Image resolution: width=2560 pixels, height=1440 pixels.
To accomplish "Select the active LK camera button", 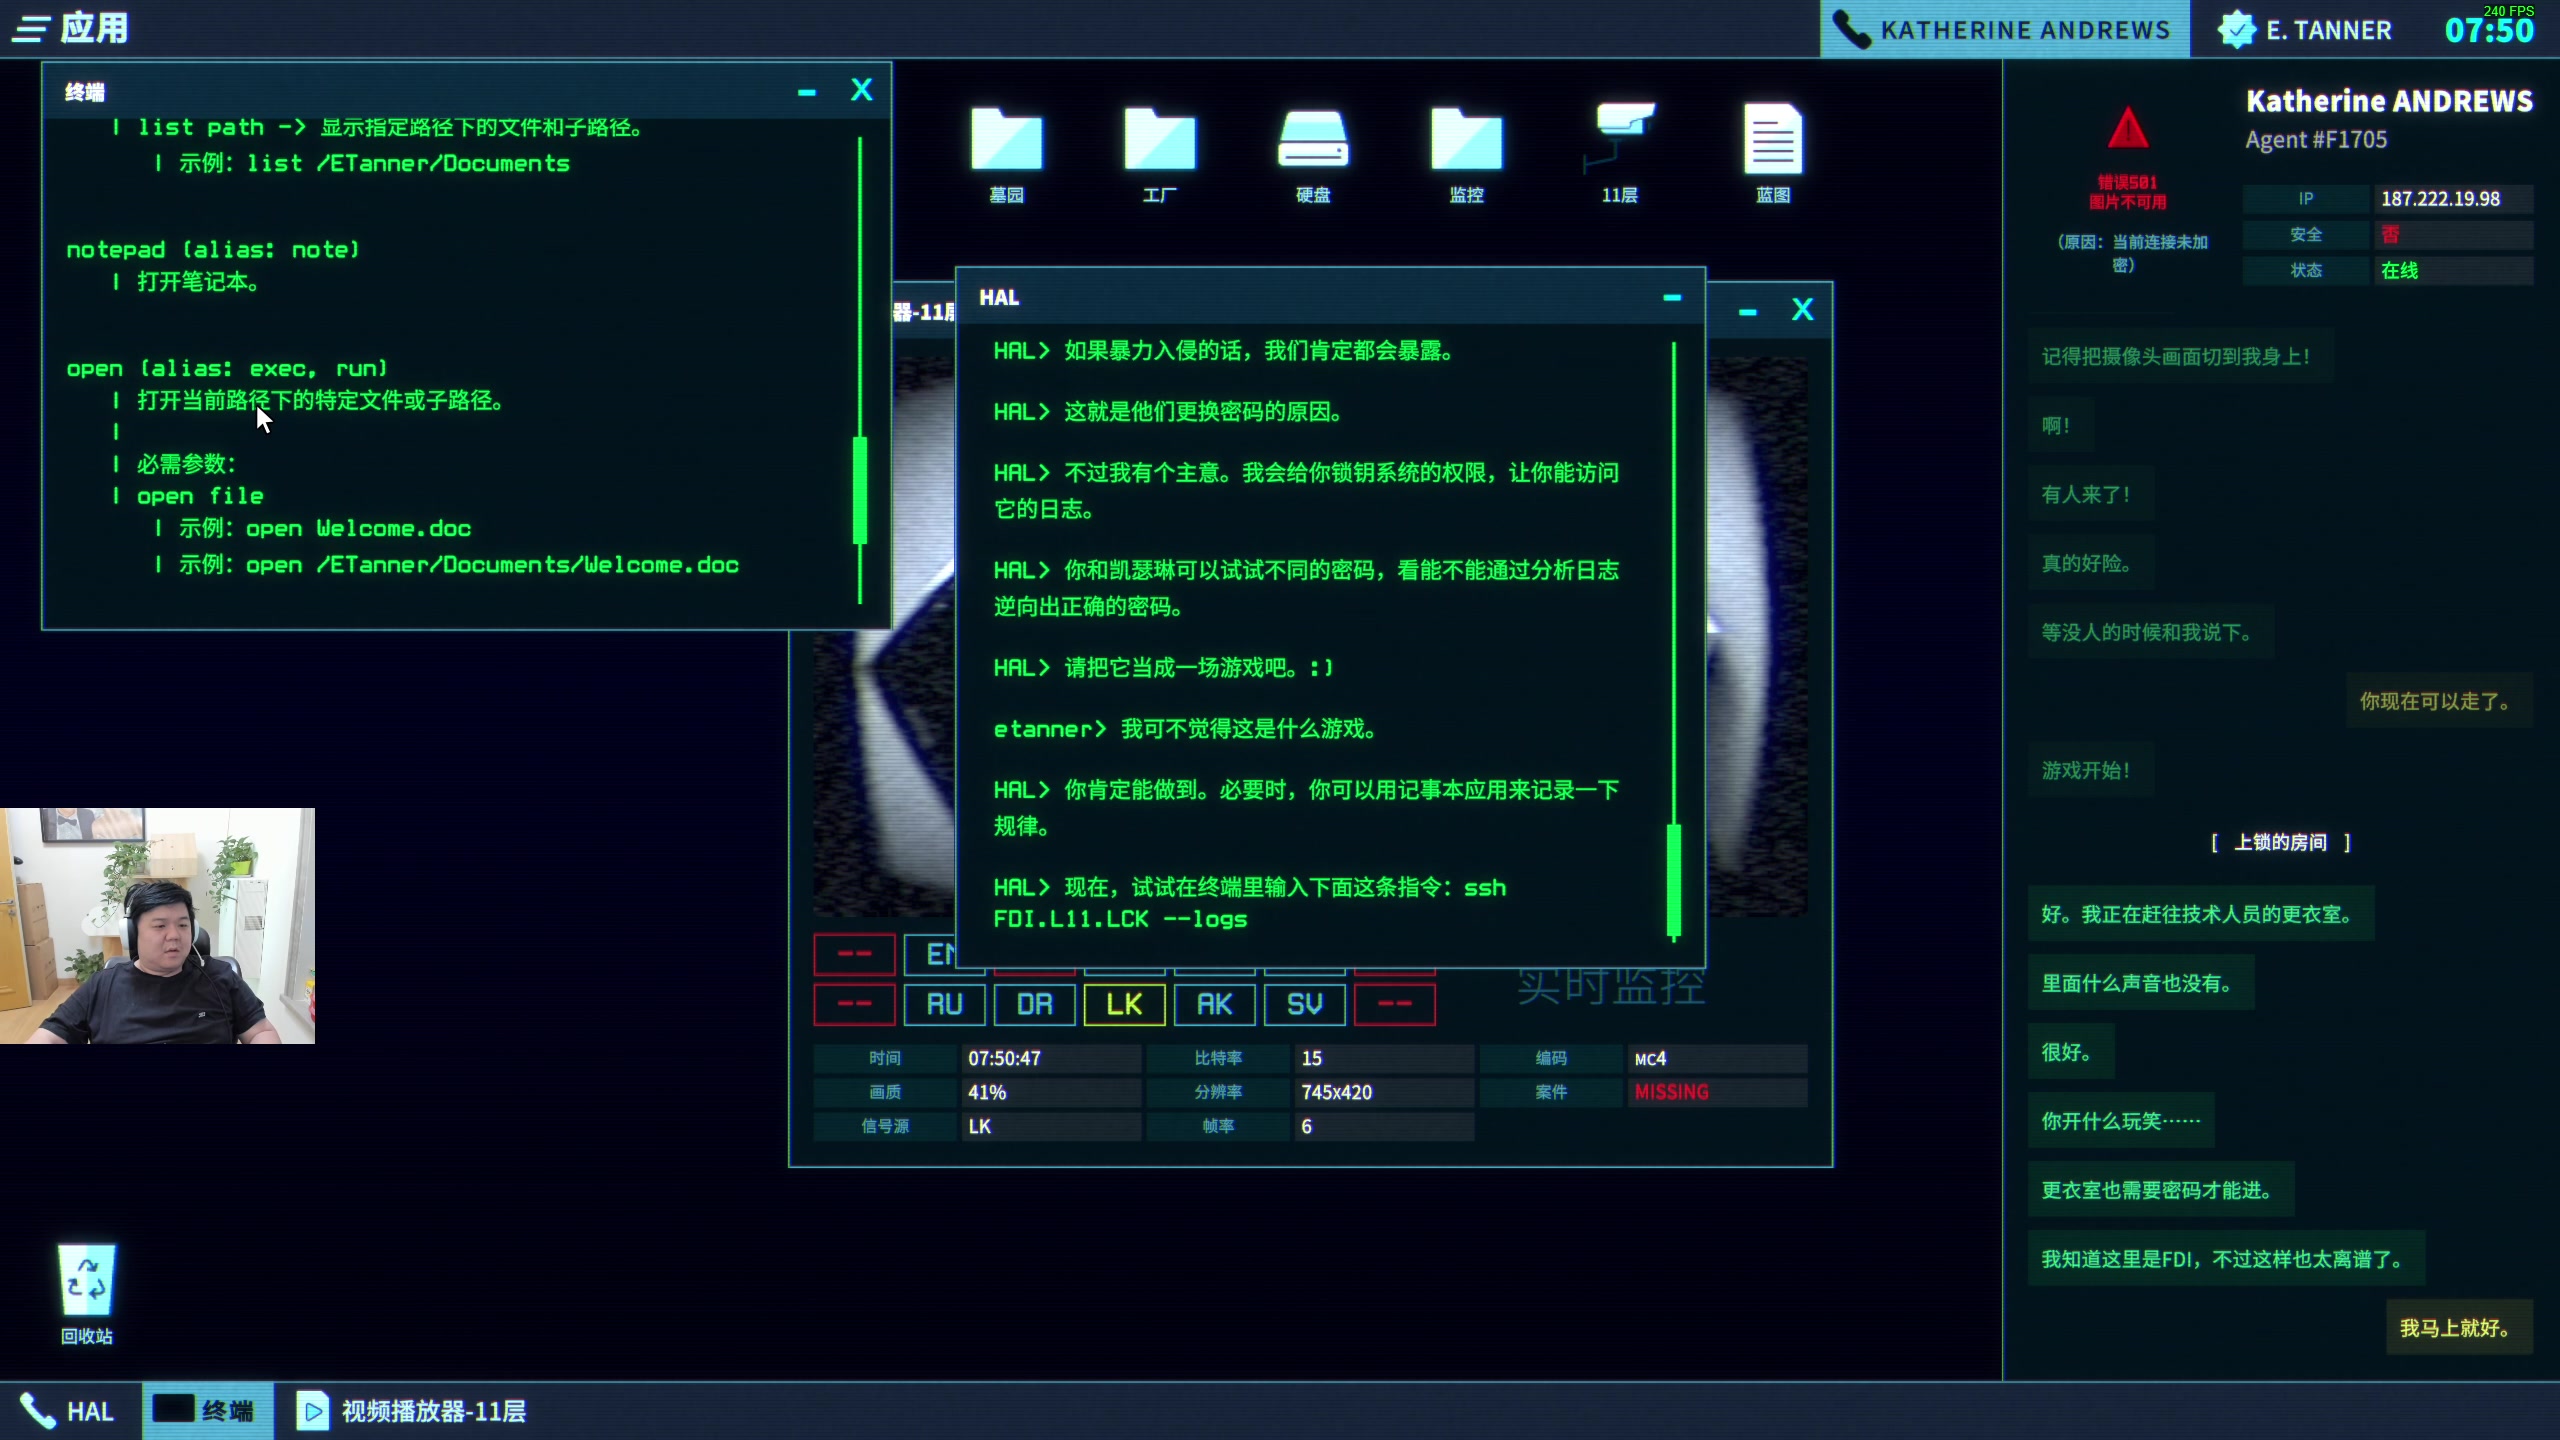I will click(x=1124, y=1004).
